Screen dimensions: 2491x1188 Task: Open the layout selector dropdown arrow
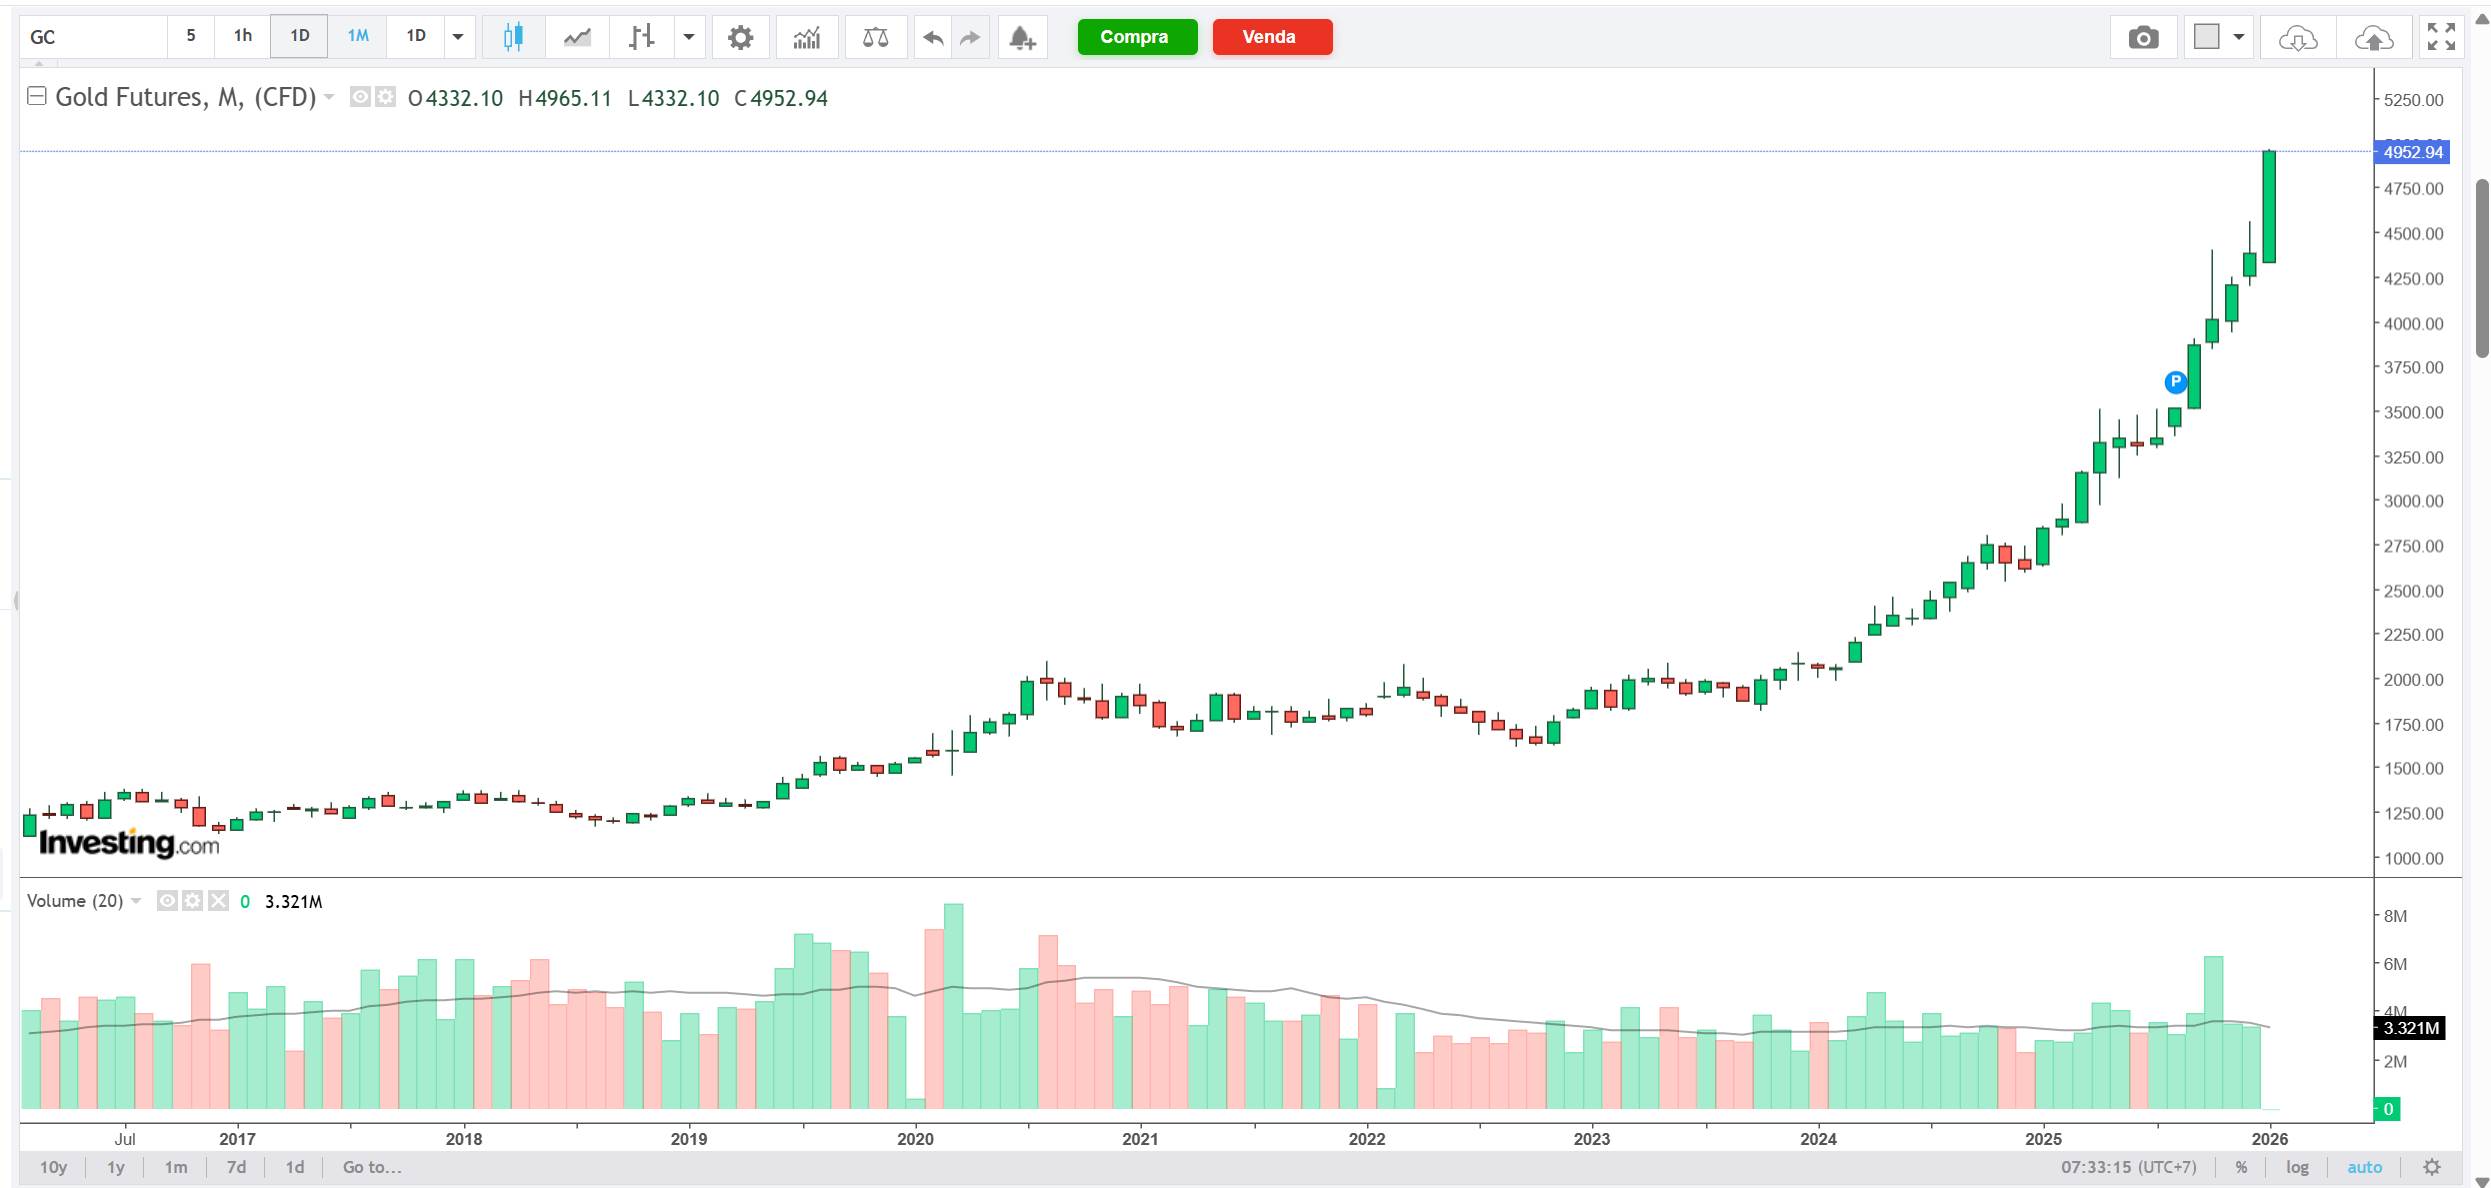coord(2239,37)
